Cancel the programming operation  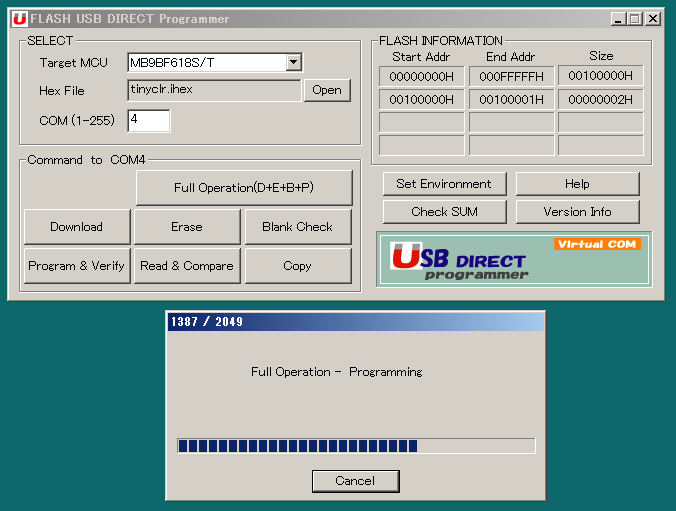355,481
